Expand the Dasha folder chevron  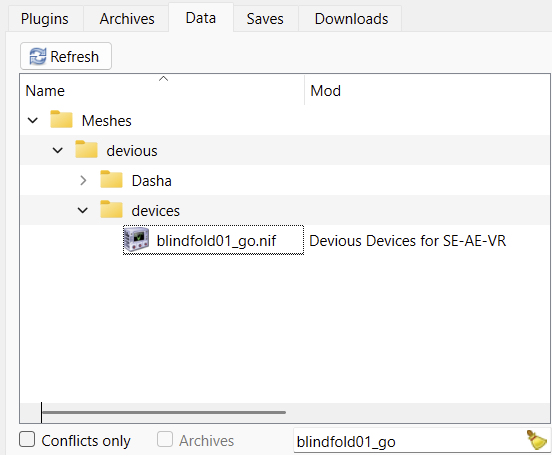(83, 181)
